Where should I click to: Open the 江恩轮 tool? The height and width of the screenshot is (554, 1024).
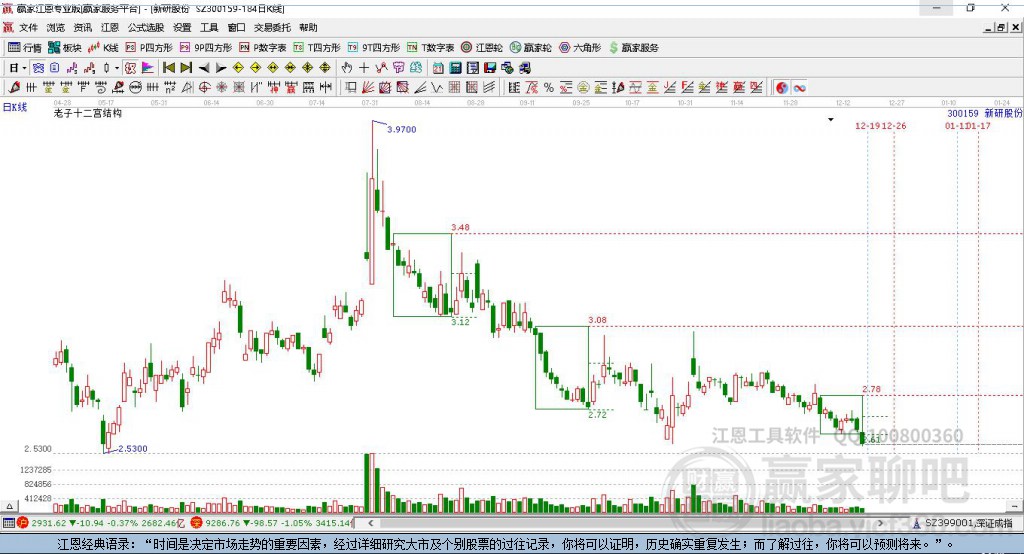coord(482,48)
